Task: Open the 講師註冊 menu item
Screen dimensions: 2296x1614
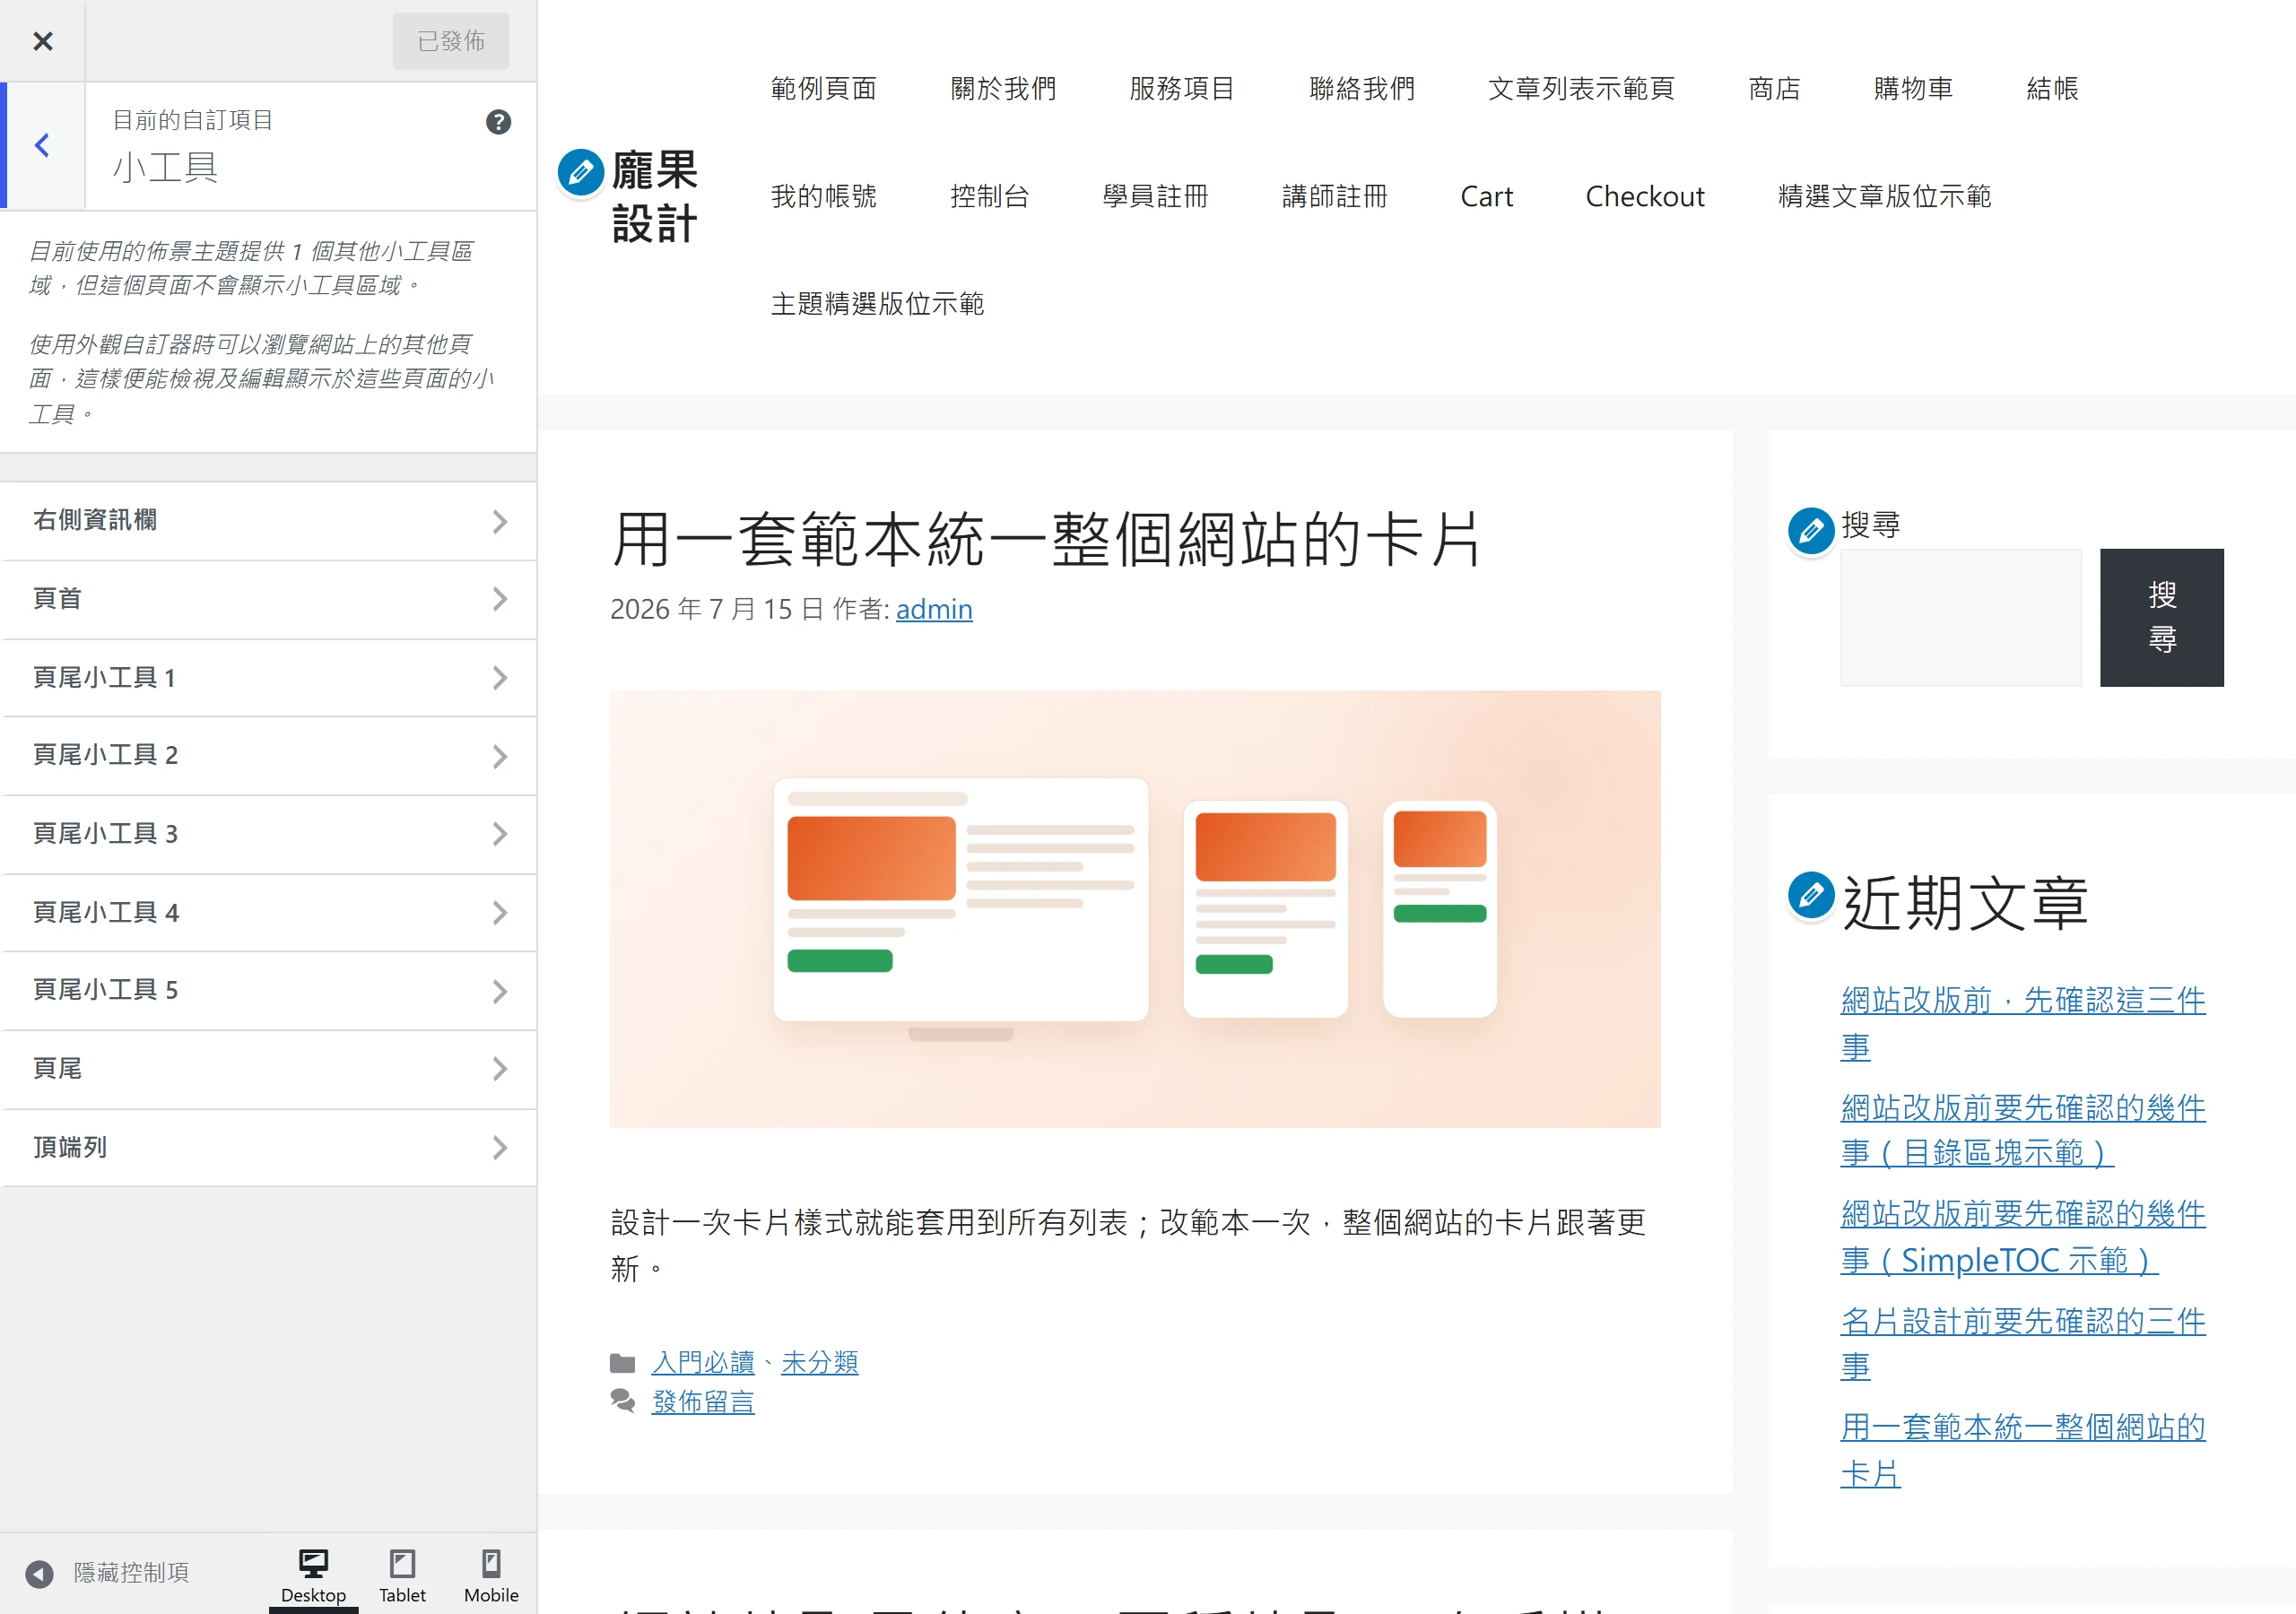Action: [x=1334, y=196]
